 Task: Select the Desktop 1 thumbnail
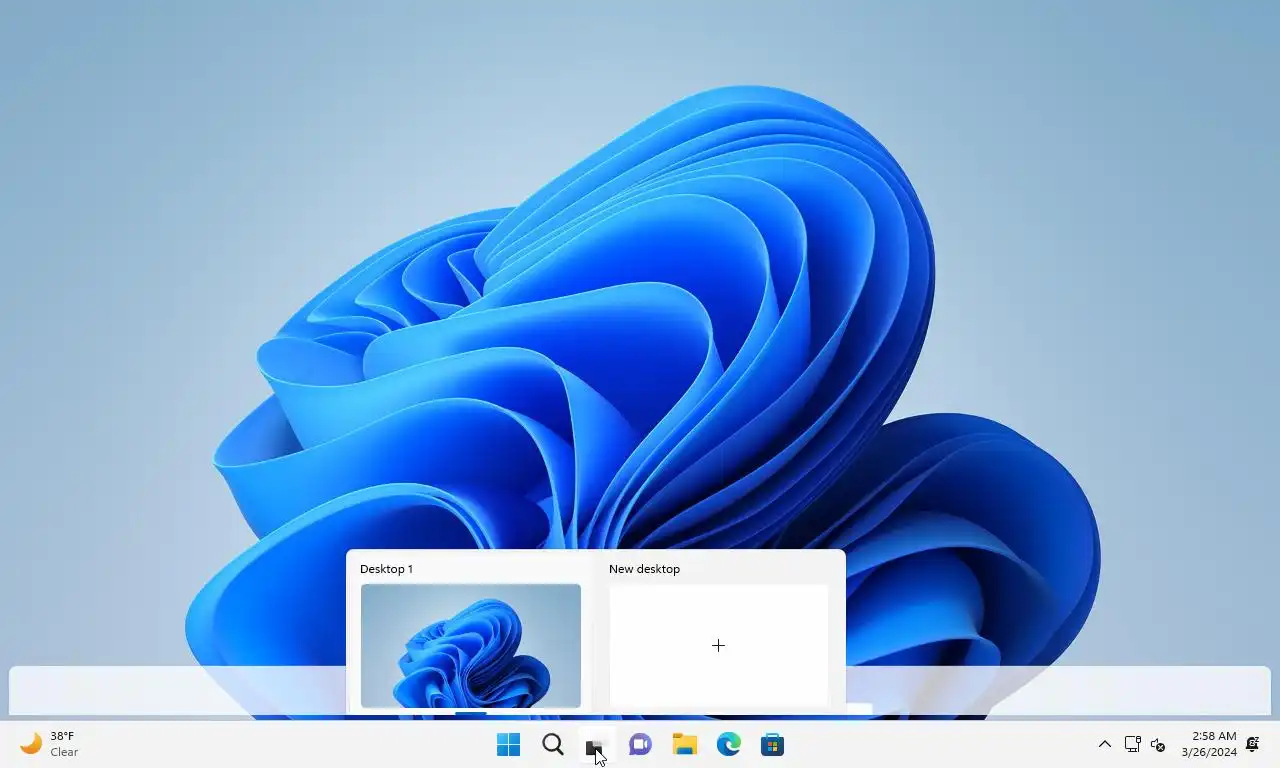(x=471, y=646)
